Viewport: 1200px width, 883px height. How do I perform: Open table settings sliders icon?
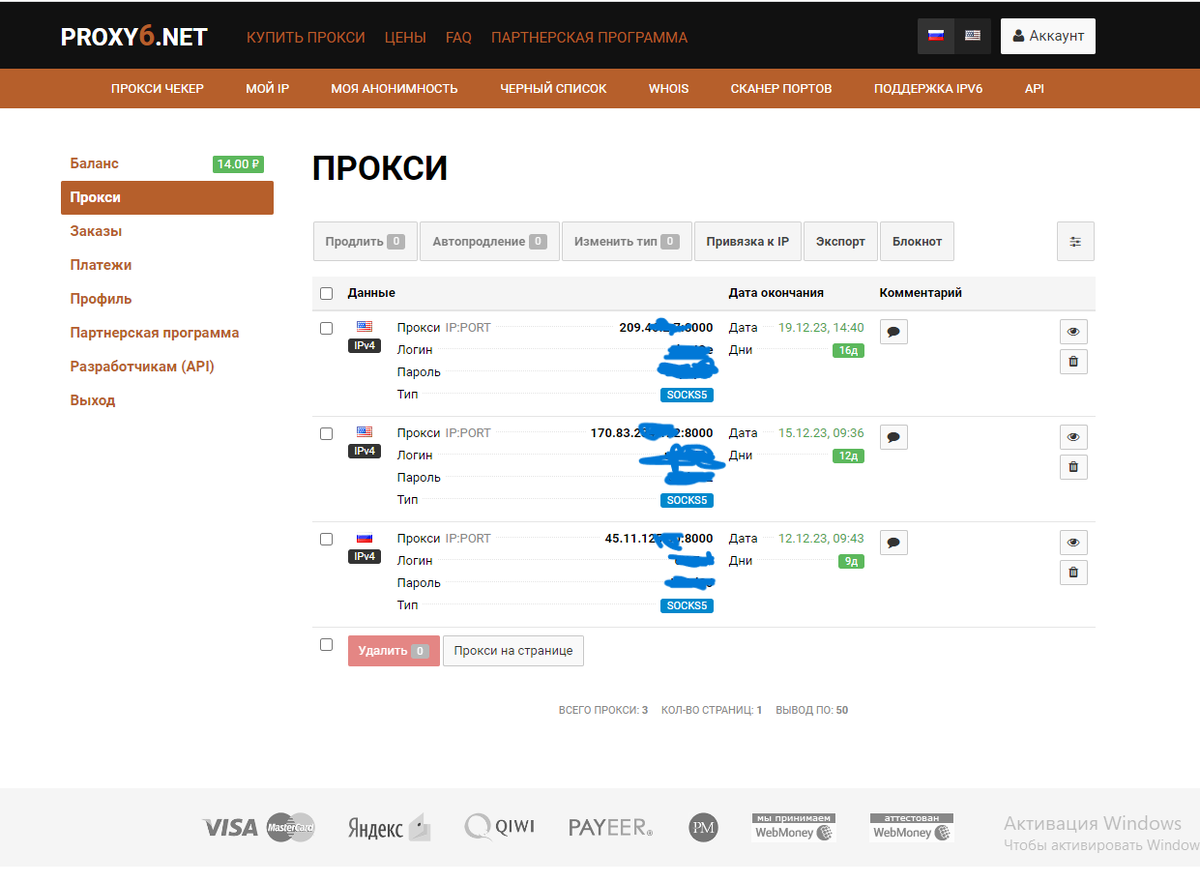pos(1075,241)
